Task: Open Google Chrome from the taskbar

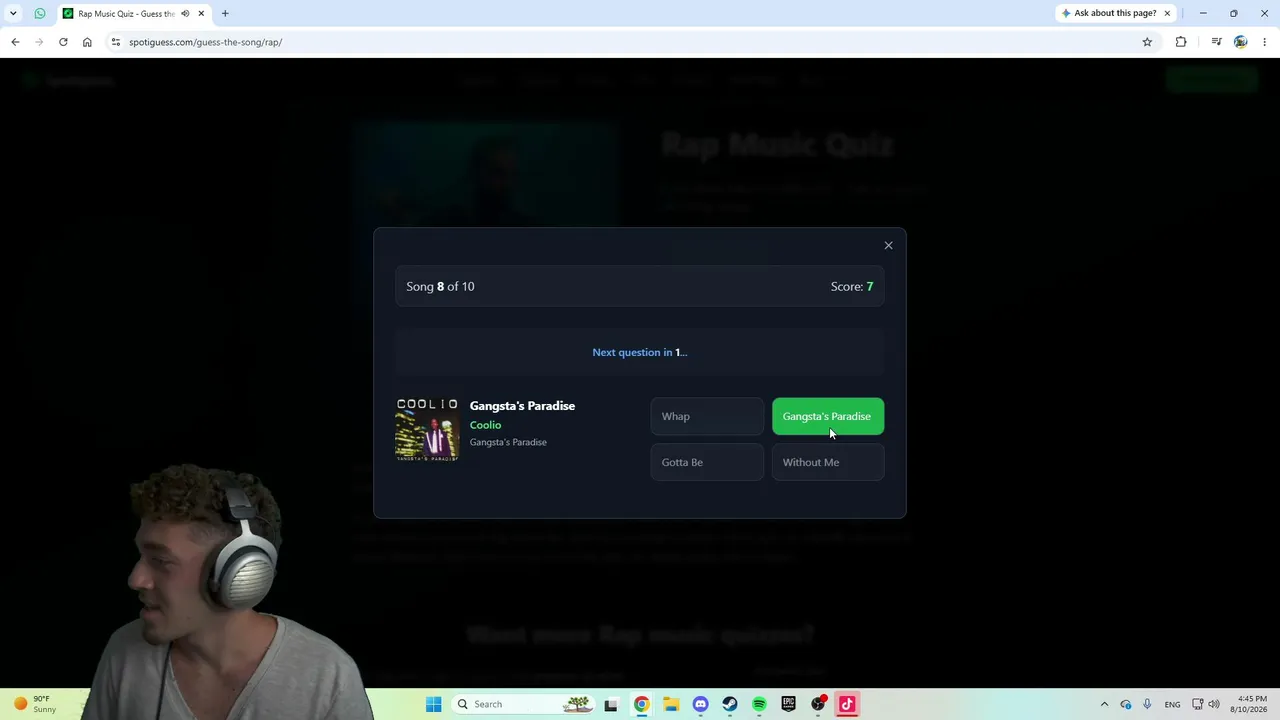Action: point(641,704)
